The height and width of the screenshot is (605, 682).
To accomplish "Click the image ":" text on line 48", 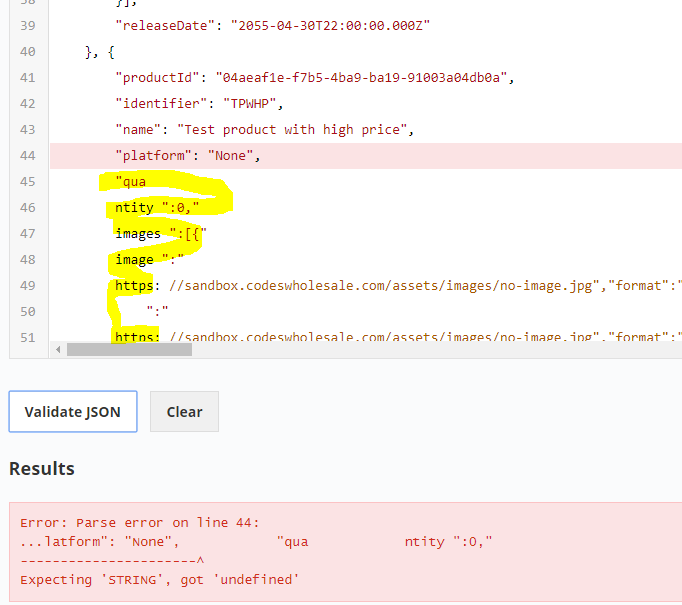I will (144, 259).
